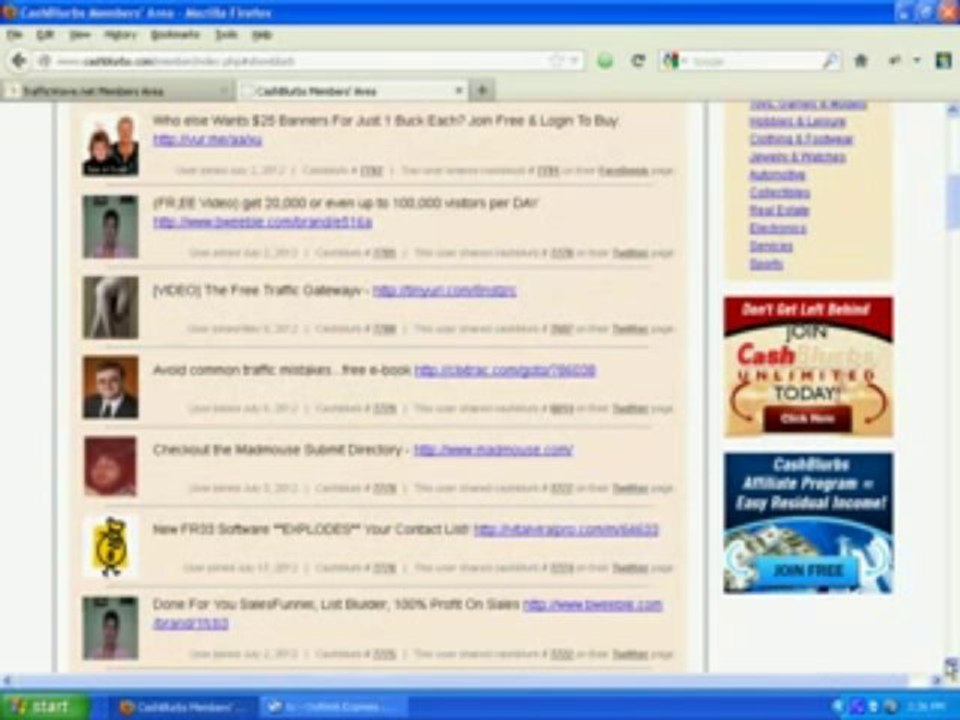The height and width of the screenshot is (720, 960).
Task: Click the couple avatar on the banners blurb
Action: pos(111,146)
